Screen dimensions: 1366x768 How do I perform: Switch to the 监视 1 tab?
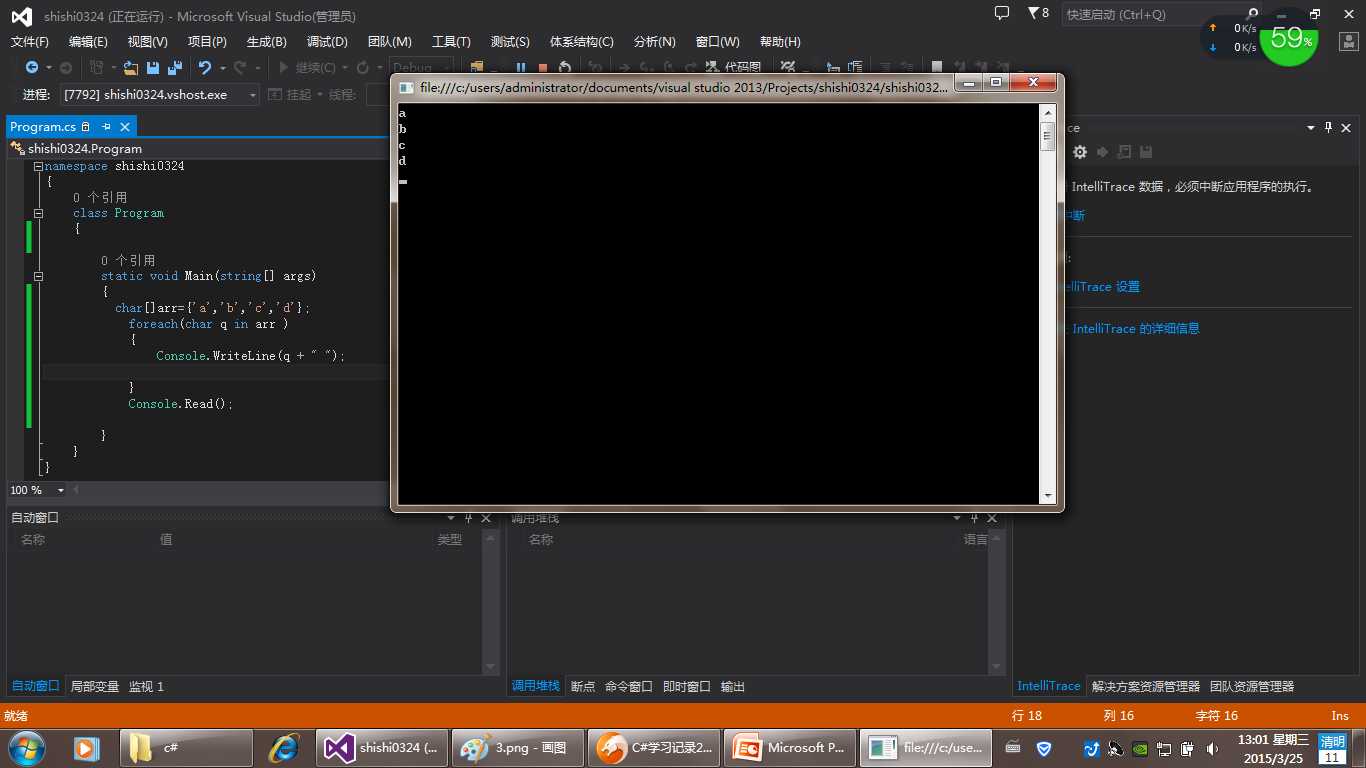[x=146, y=686]
